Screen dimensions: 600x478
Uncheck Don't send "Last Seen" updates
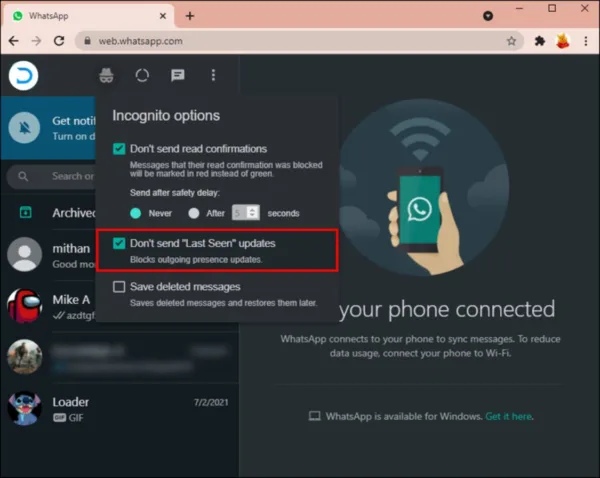(x=119, y=243)
